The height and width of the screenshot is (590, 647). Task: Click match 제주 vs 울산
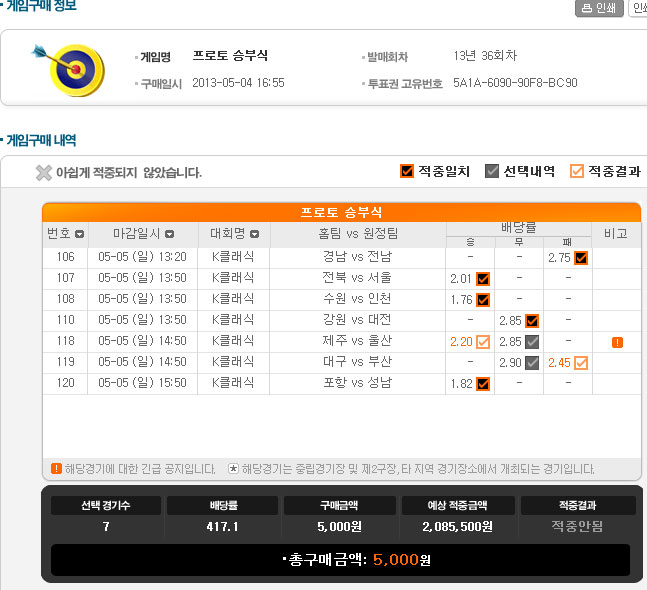(x=357, y=341)
